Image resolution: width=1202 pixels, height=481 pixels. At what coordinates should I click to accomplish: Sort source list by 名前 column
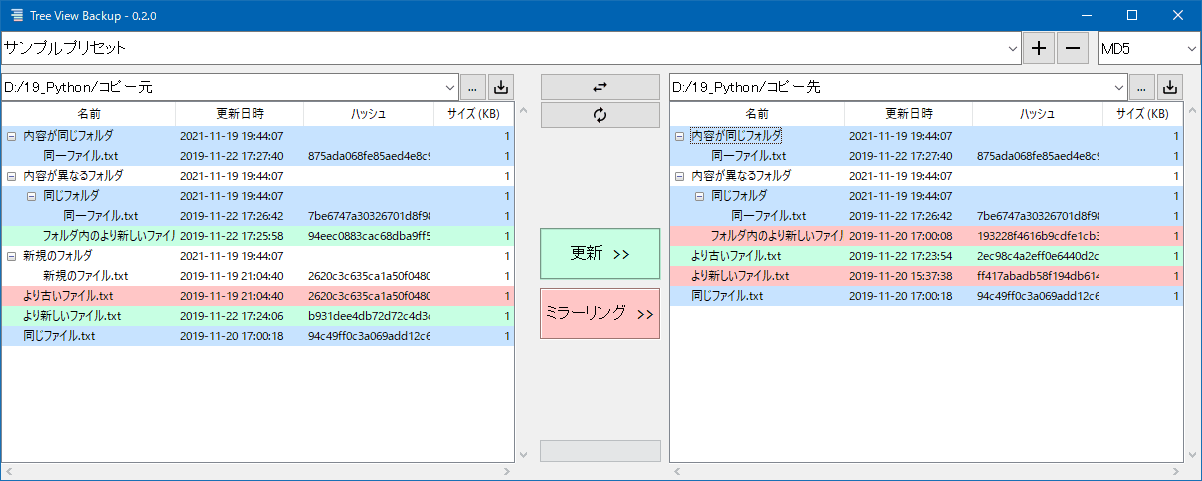coord(89,113)
